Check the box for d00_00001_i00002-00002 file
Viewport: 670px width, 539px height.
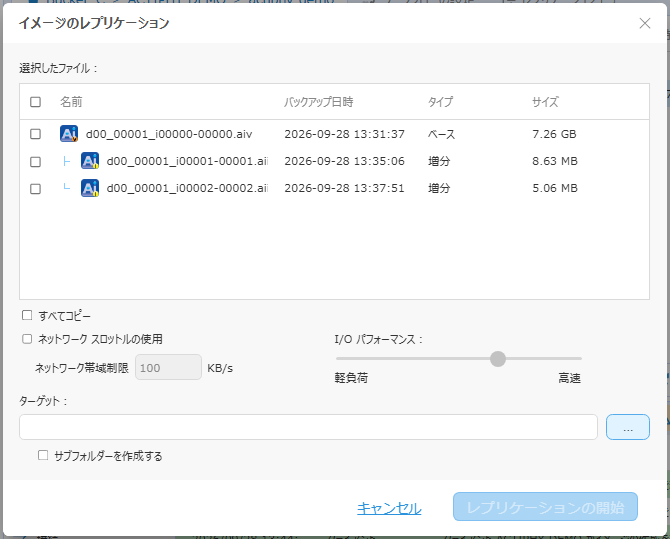click(35, 189)
